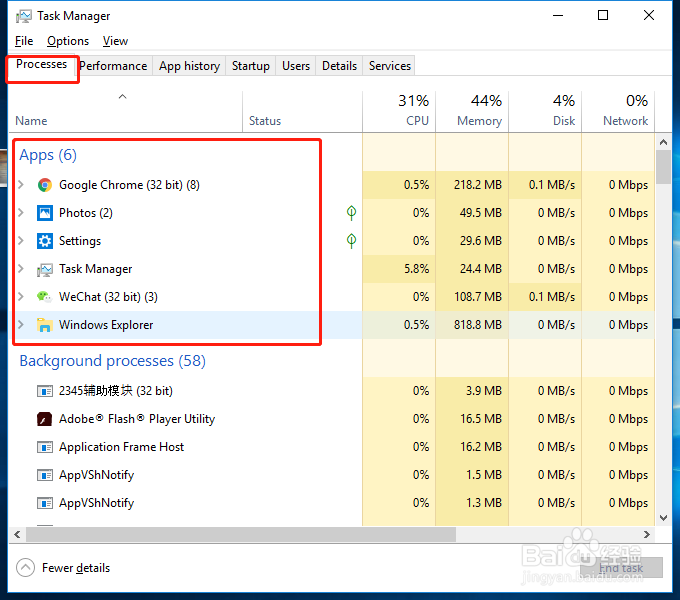
Task: Click the Settings gear icon in list
Action: click(x=45, y=241)
